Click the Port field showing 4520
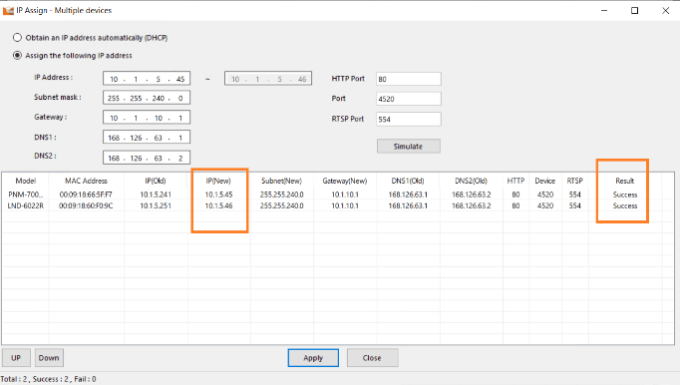The height and width of the screenshot is (385, 680). (409, 99)
